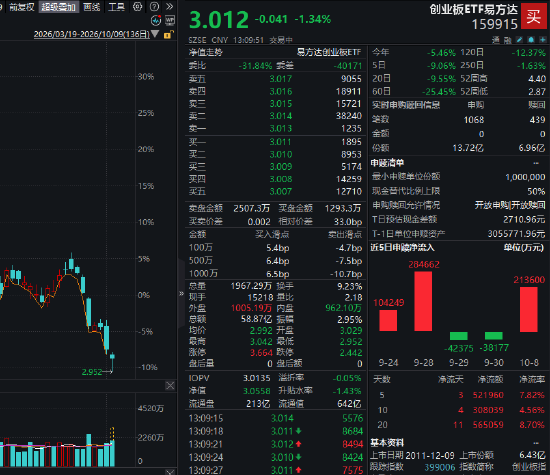The height and width of the screenshot is (475, 550).
Task: Open the date range dropdown triangle
Action: (x=155, y=34)
